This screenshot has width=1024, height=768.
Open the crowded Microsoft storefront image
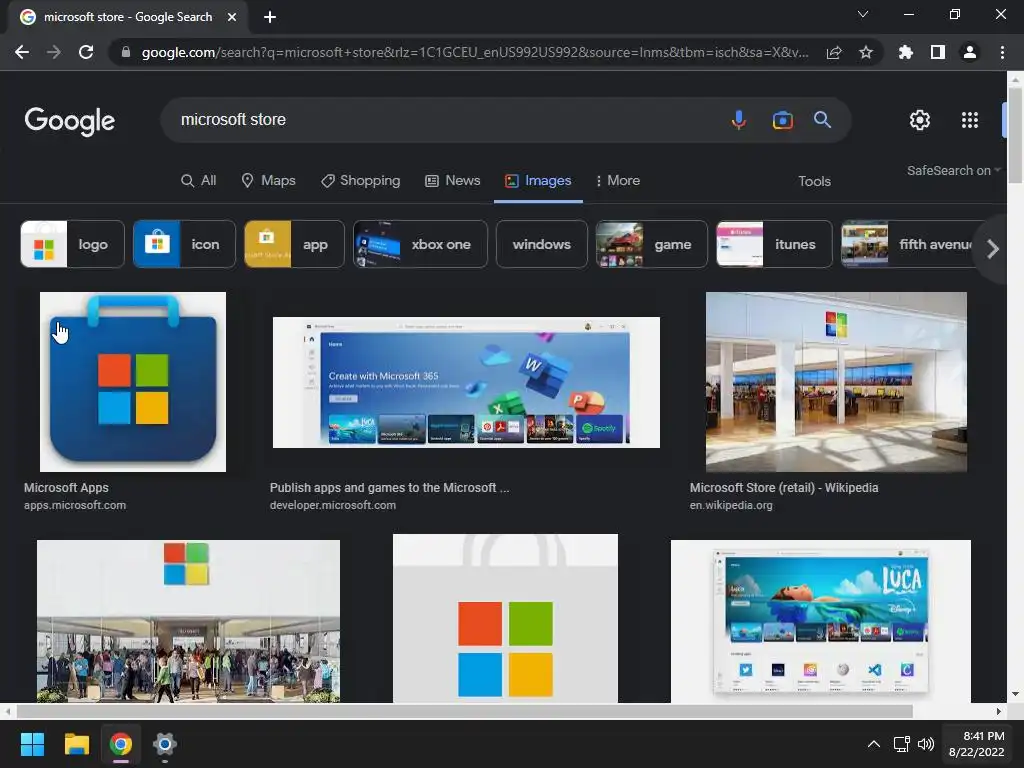point(188,621)
